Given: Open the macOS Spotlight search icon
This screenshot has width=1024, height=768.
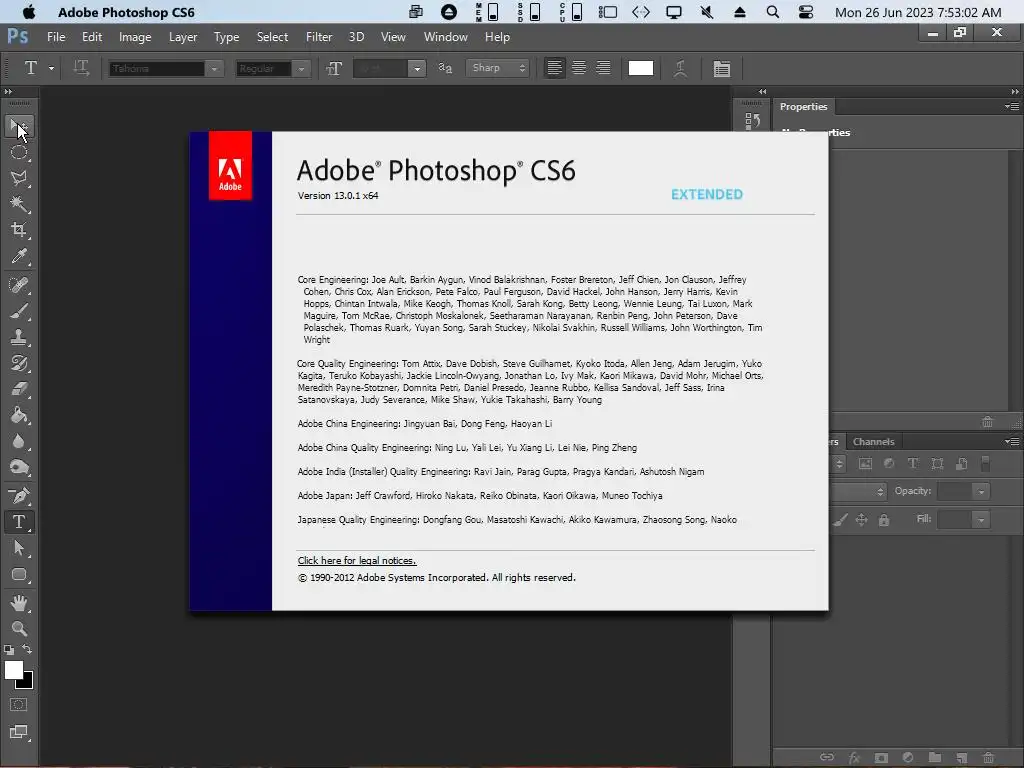Looking at the screenshot, I should pyautogui.click(x=773, y=12).
